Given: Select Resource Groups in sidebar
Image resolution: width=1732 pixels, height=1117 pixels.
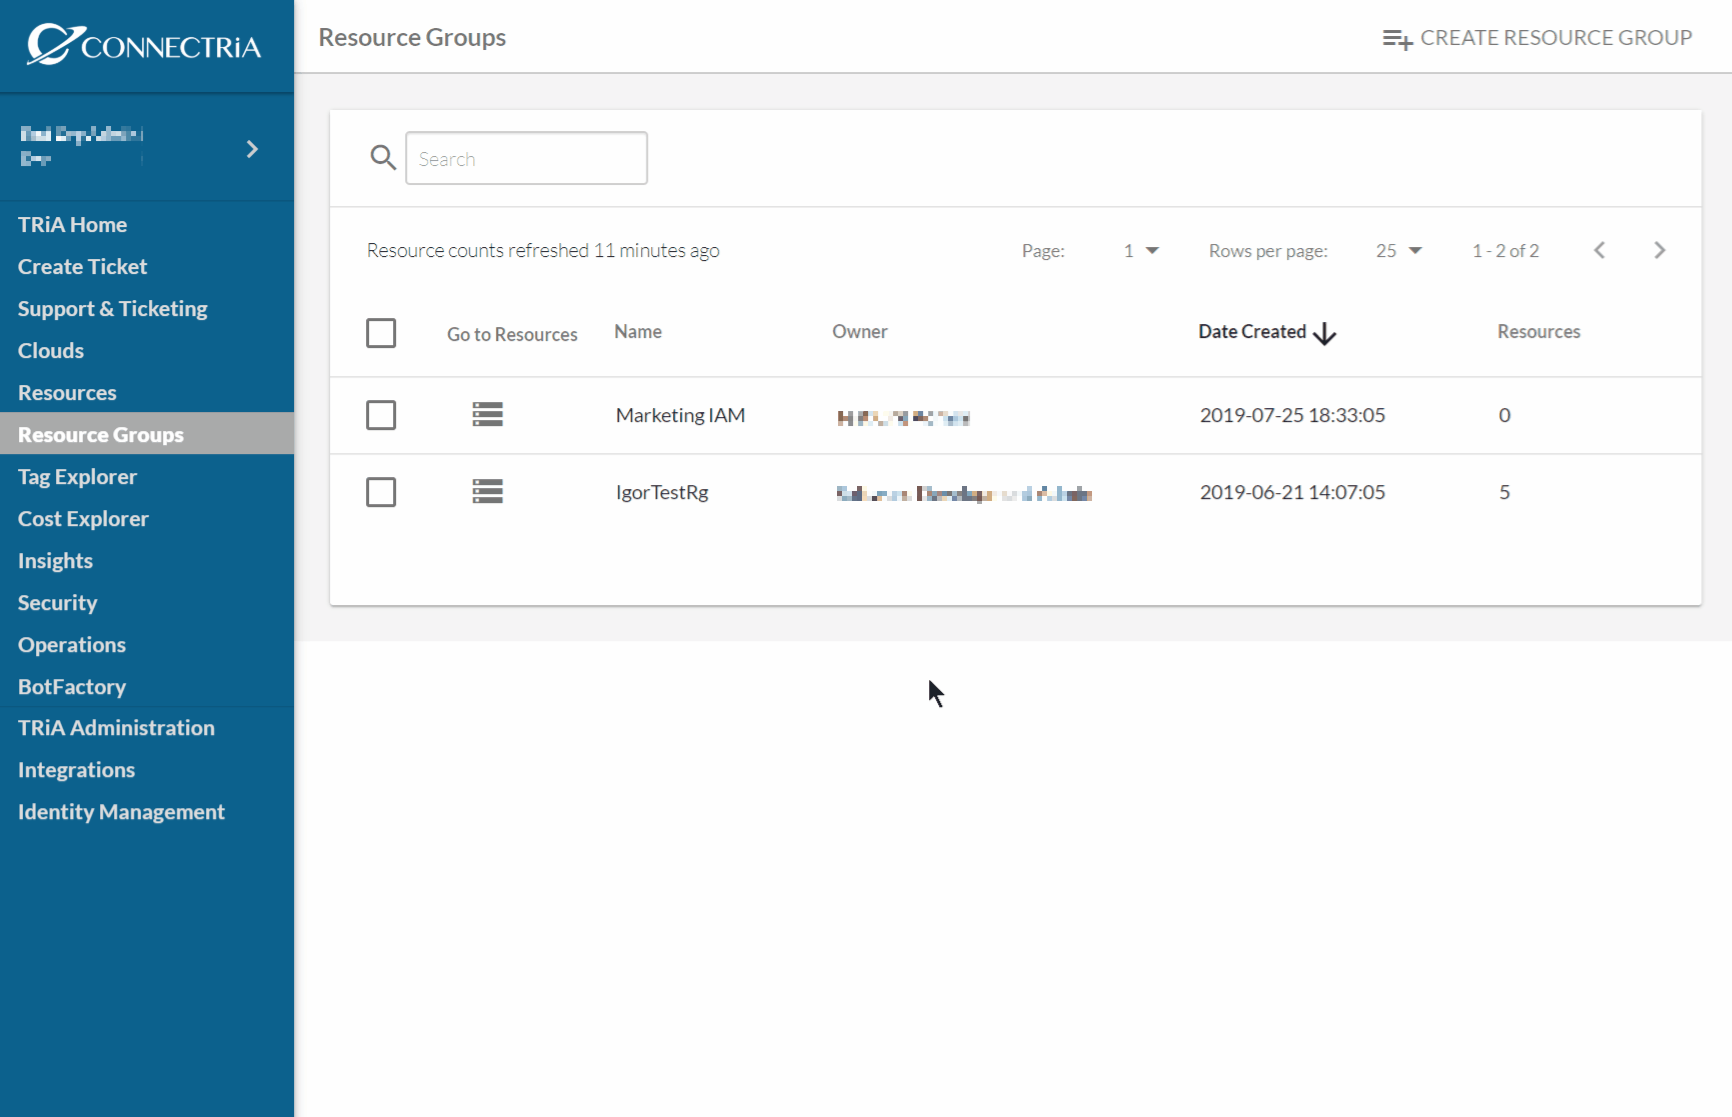Looking at the screenshot, I should pos(147,434).
